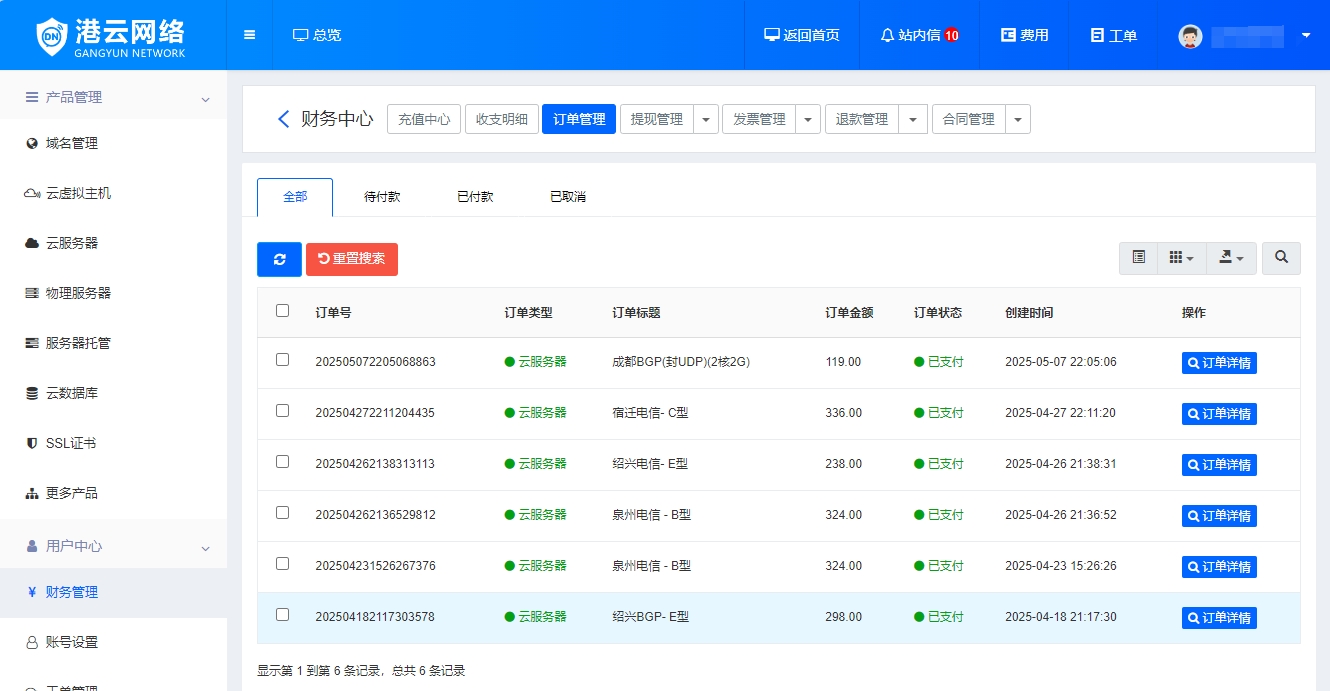Click the 港云网络 logo
The image size is (1330, 691).
click(110, 34)
